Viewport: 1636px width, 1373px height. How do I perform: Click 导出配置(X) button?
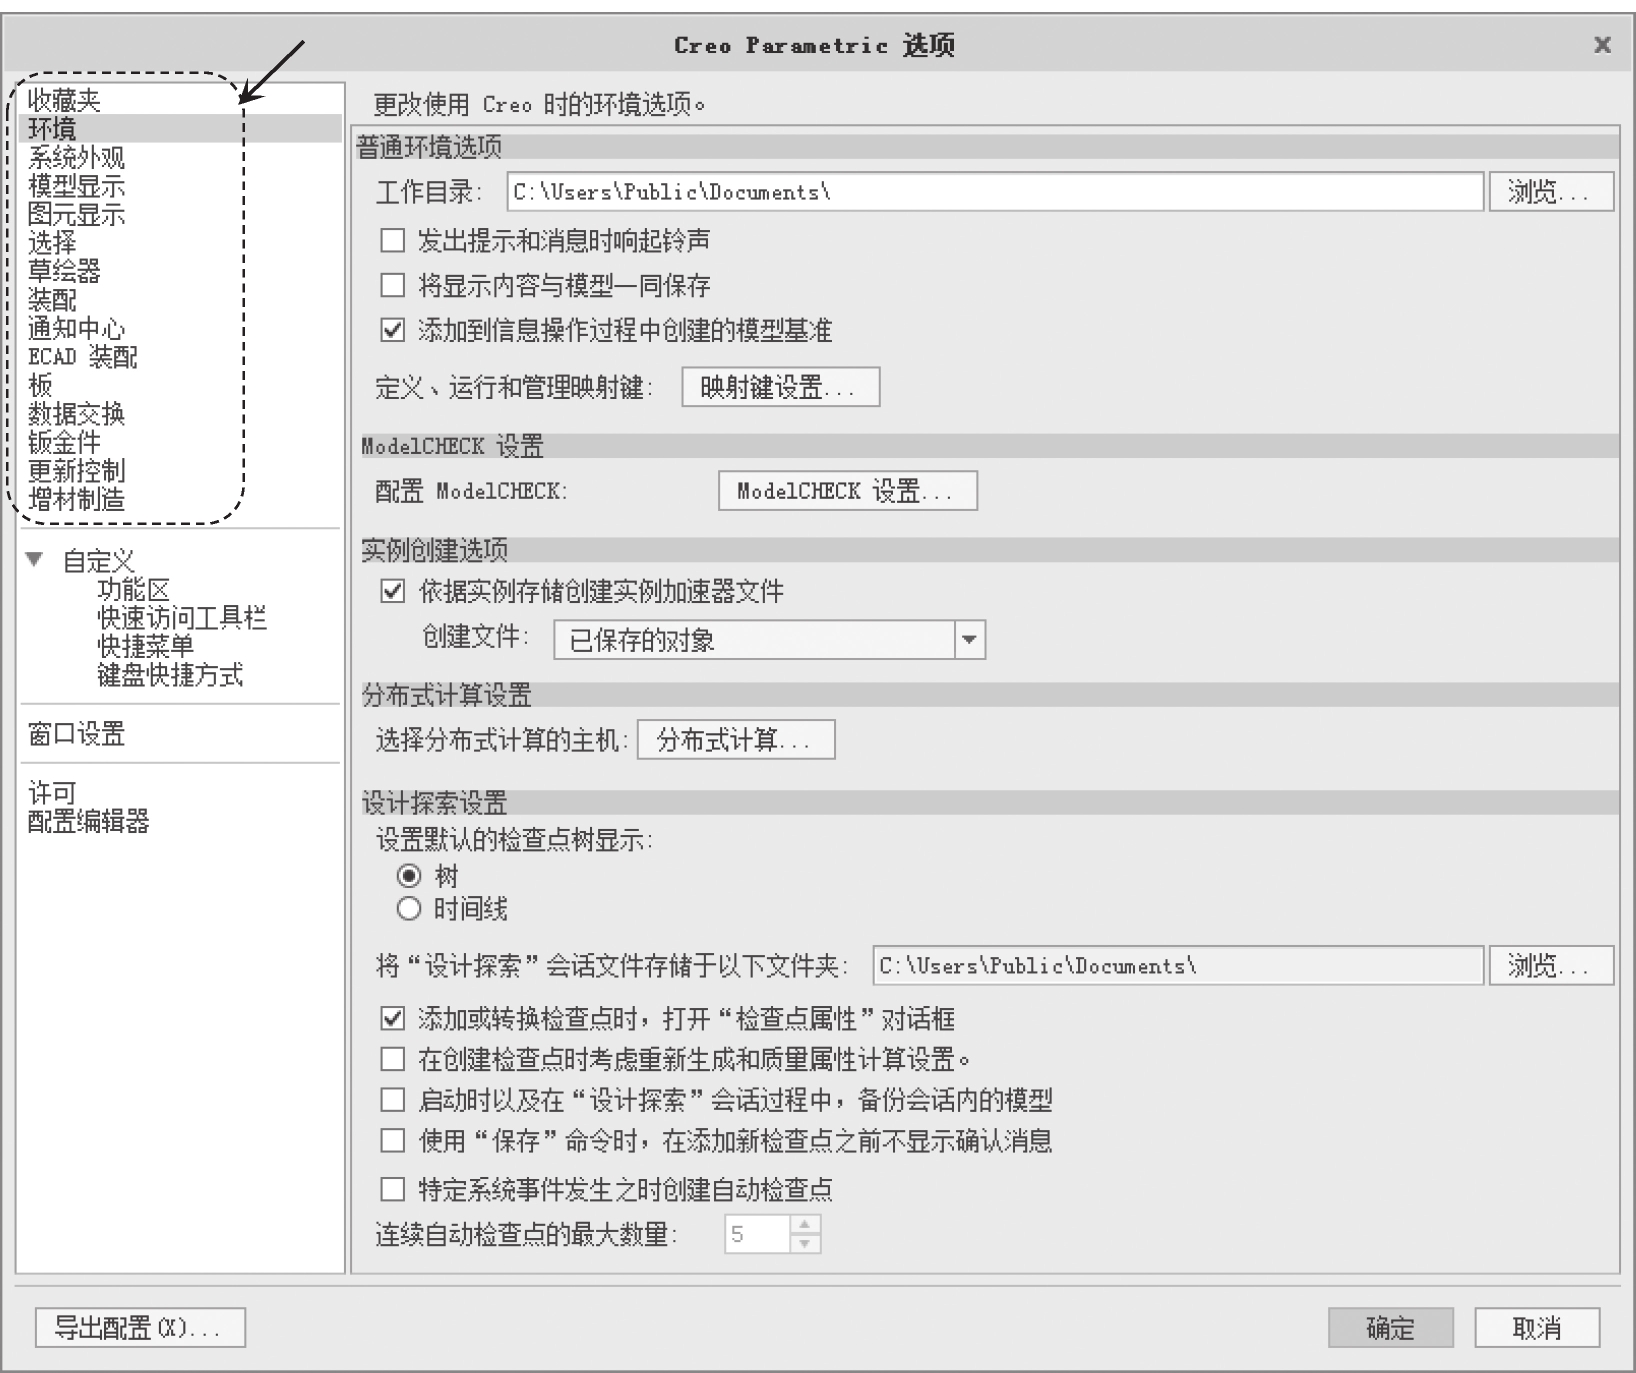[x=140, y=1328]
